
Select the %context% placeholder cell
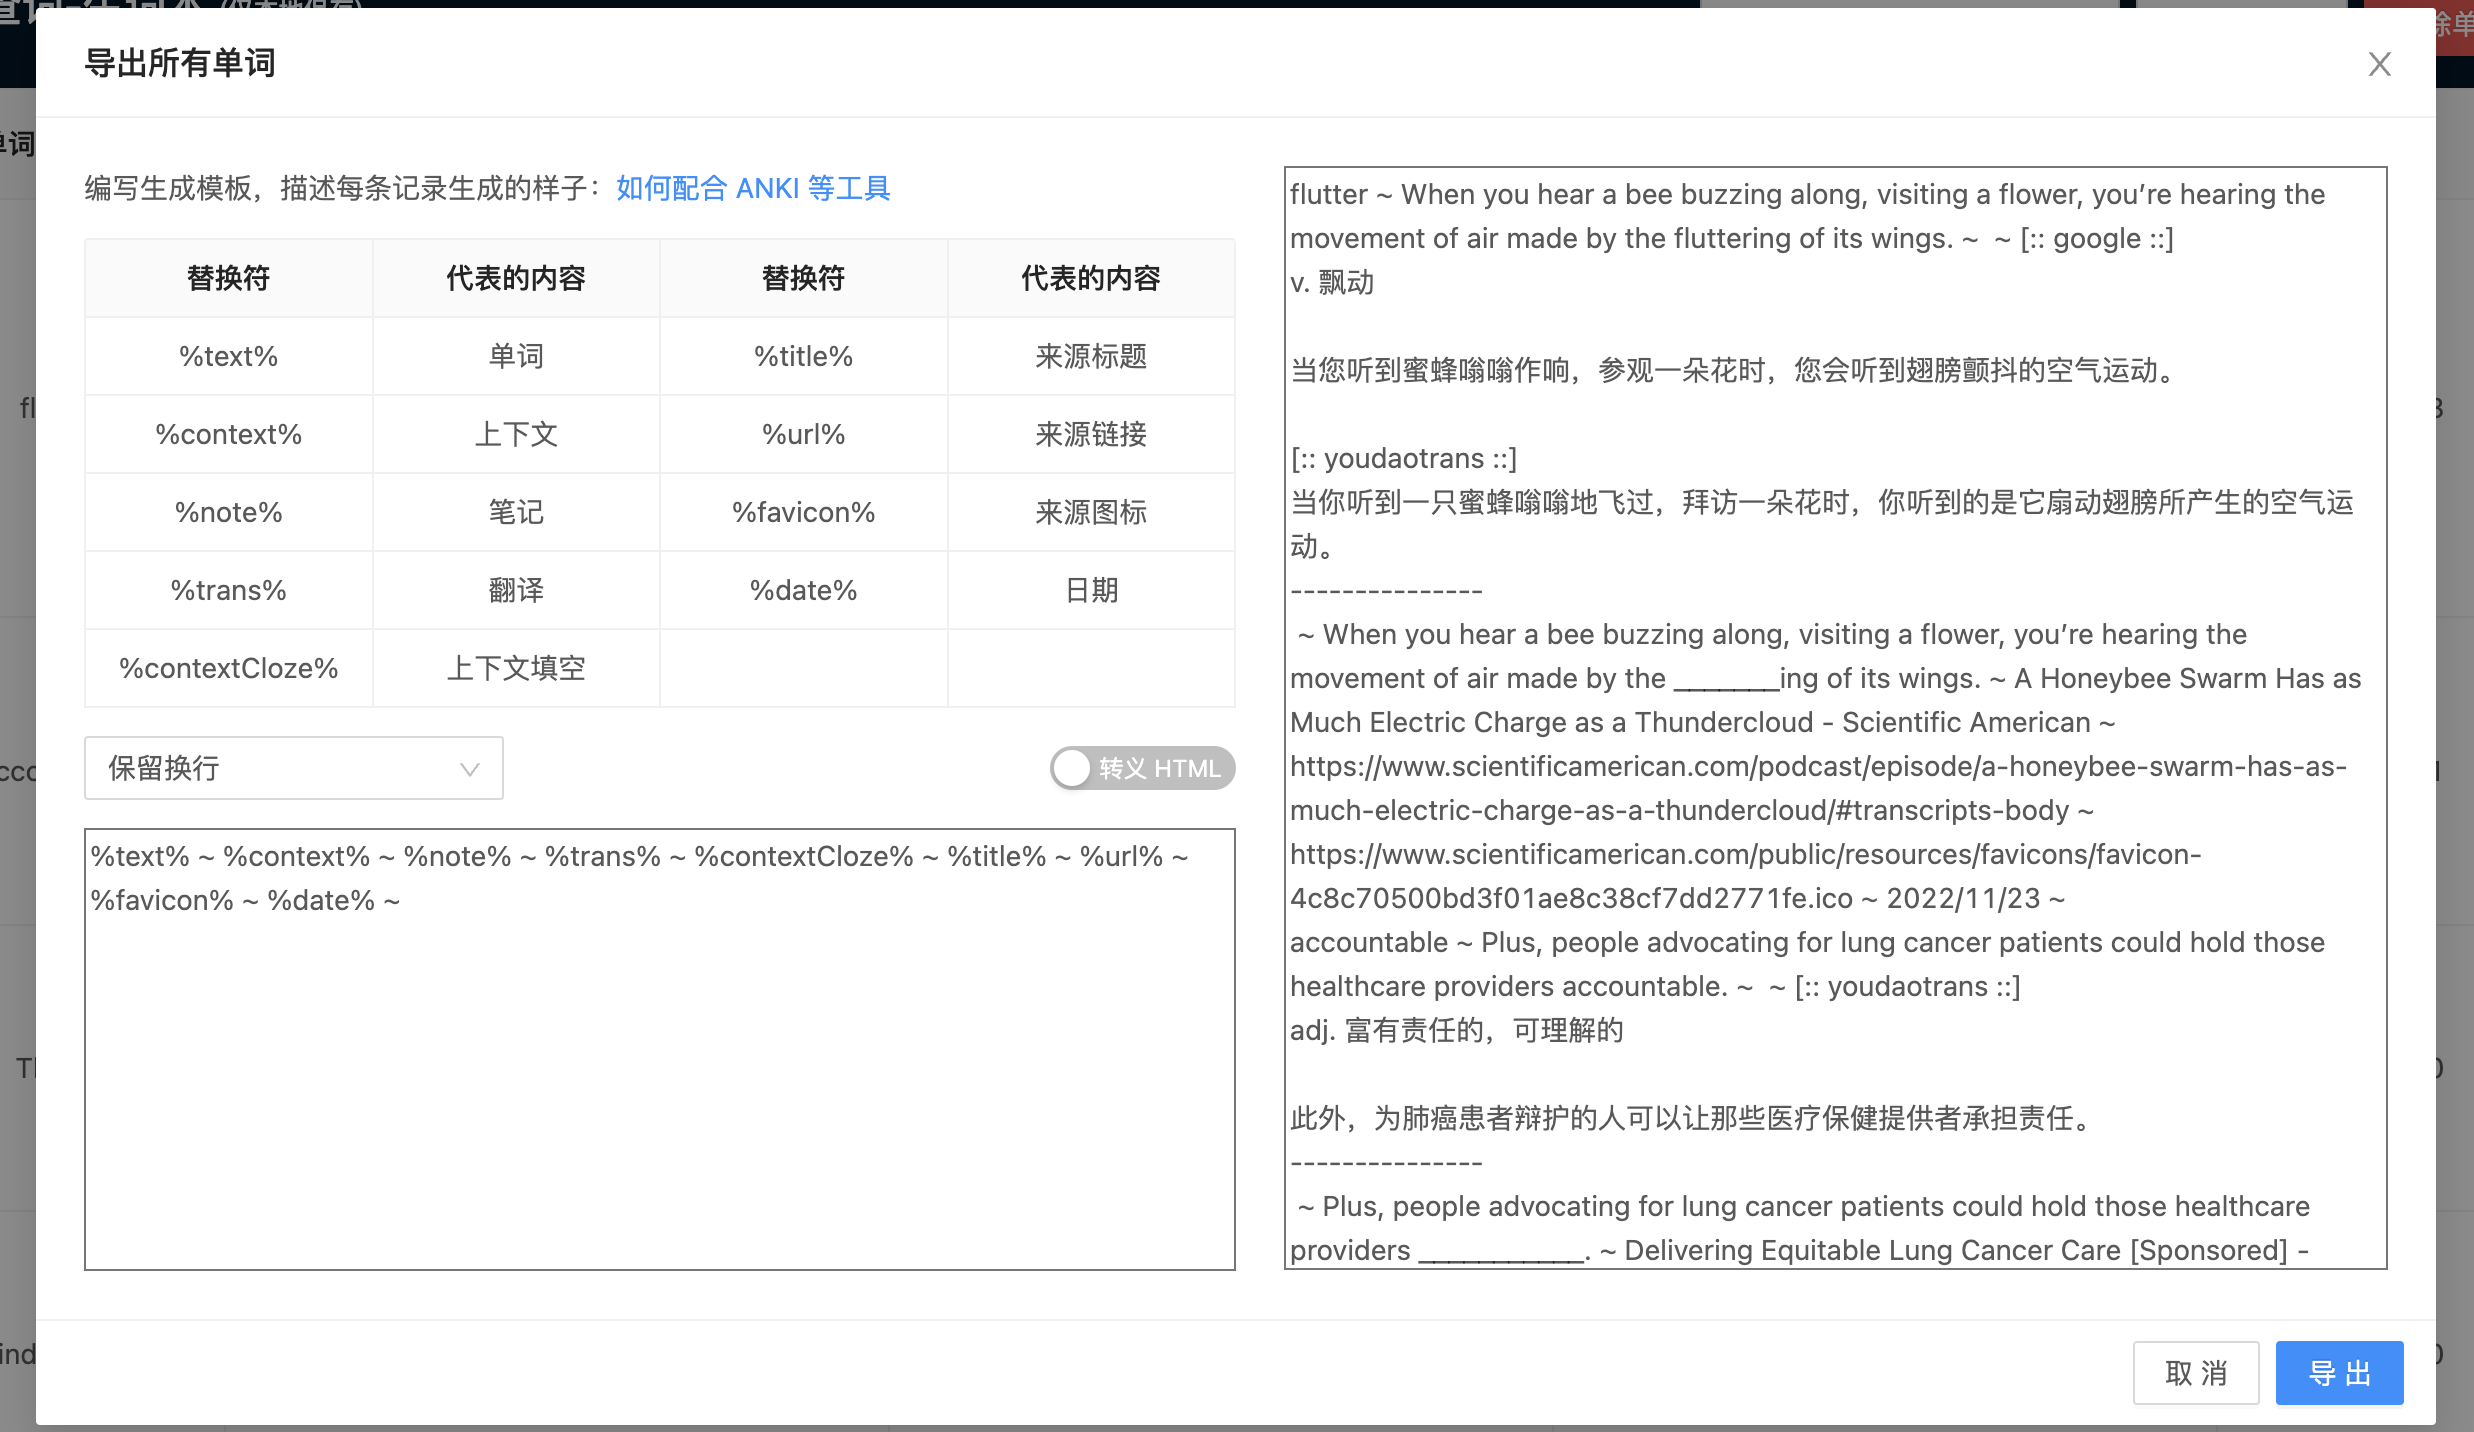click(x=228, y=433)
